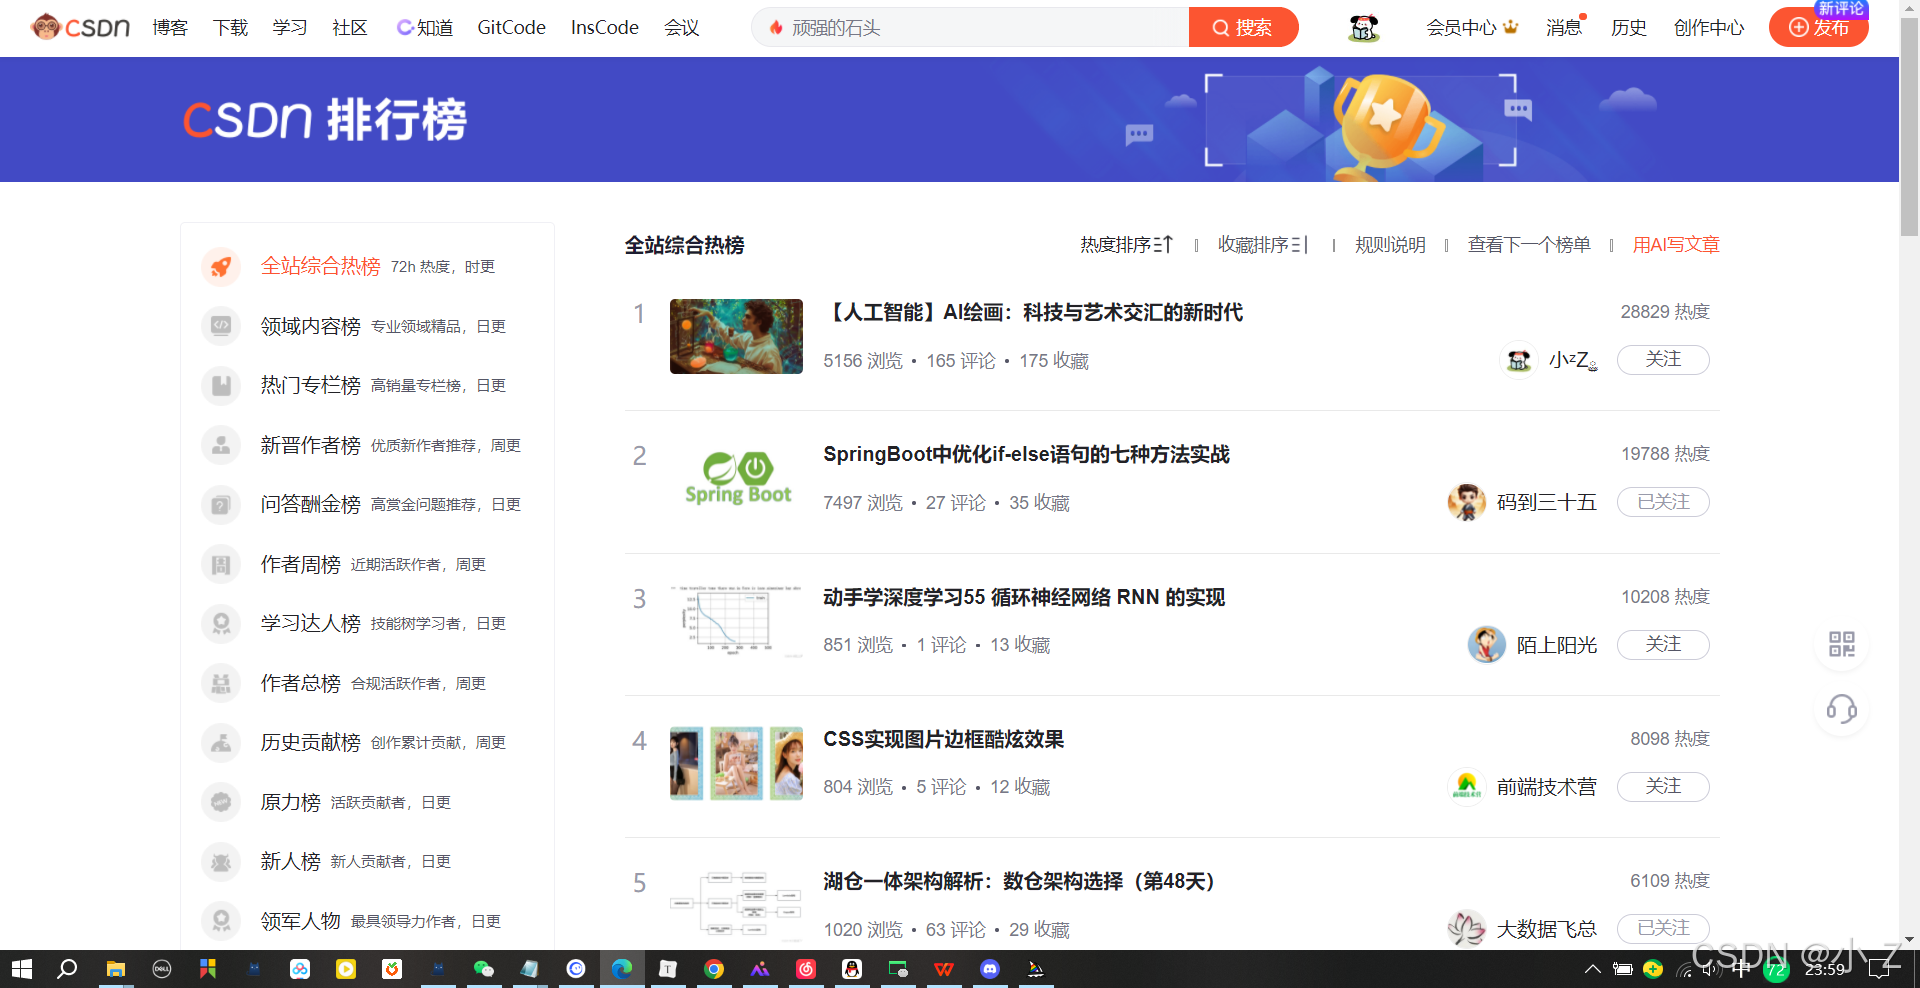Unfollow 码到三十五 via 已关注 button
Viewport: 1920px width, 988px height.
(1663, 502)
